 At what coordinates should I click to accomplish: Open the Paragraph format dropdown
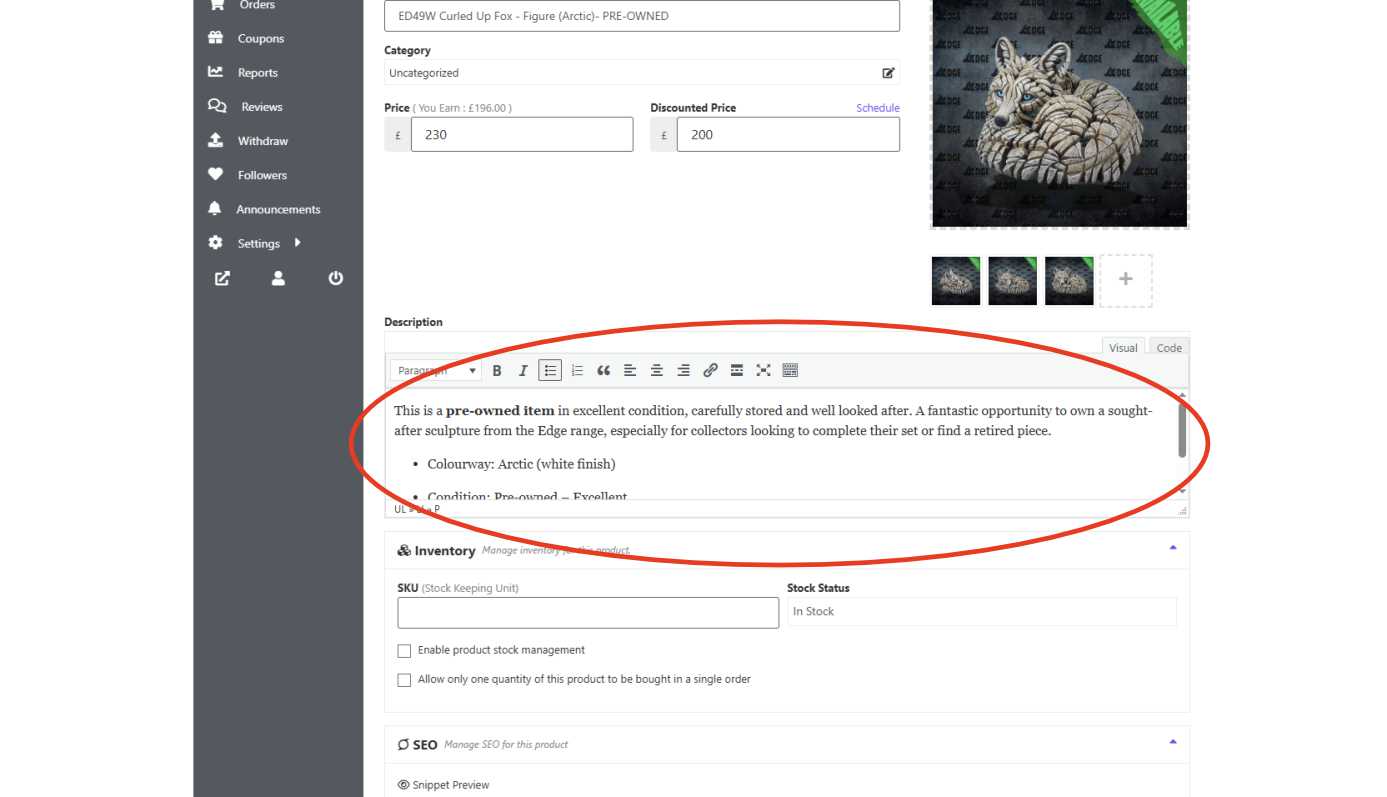point(435,371)
